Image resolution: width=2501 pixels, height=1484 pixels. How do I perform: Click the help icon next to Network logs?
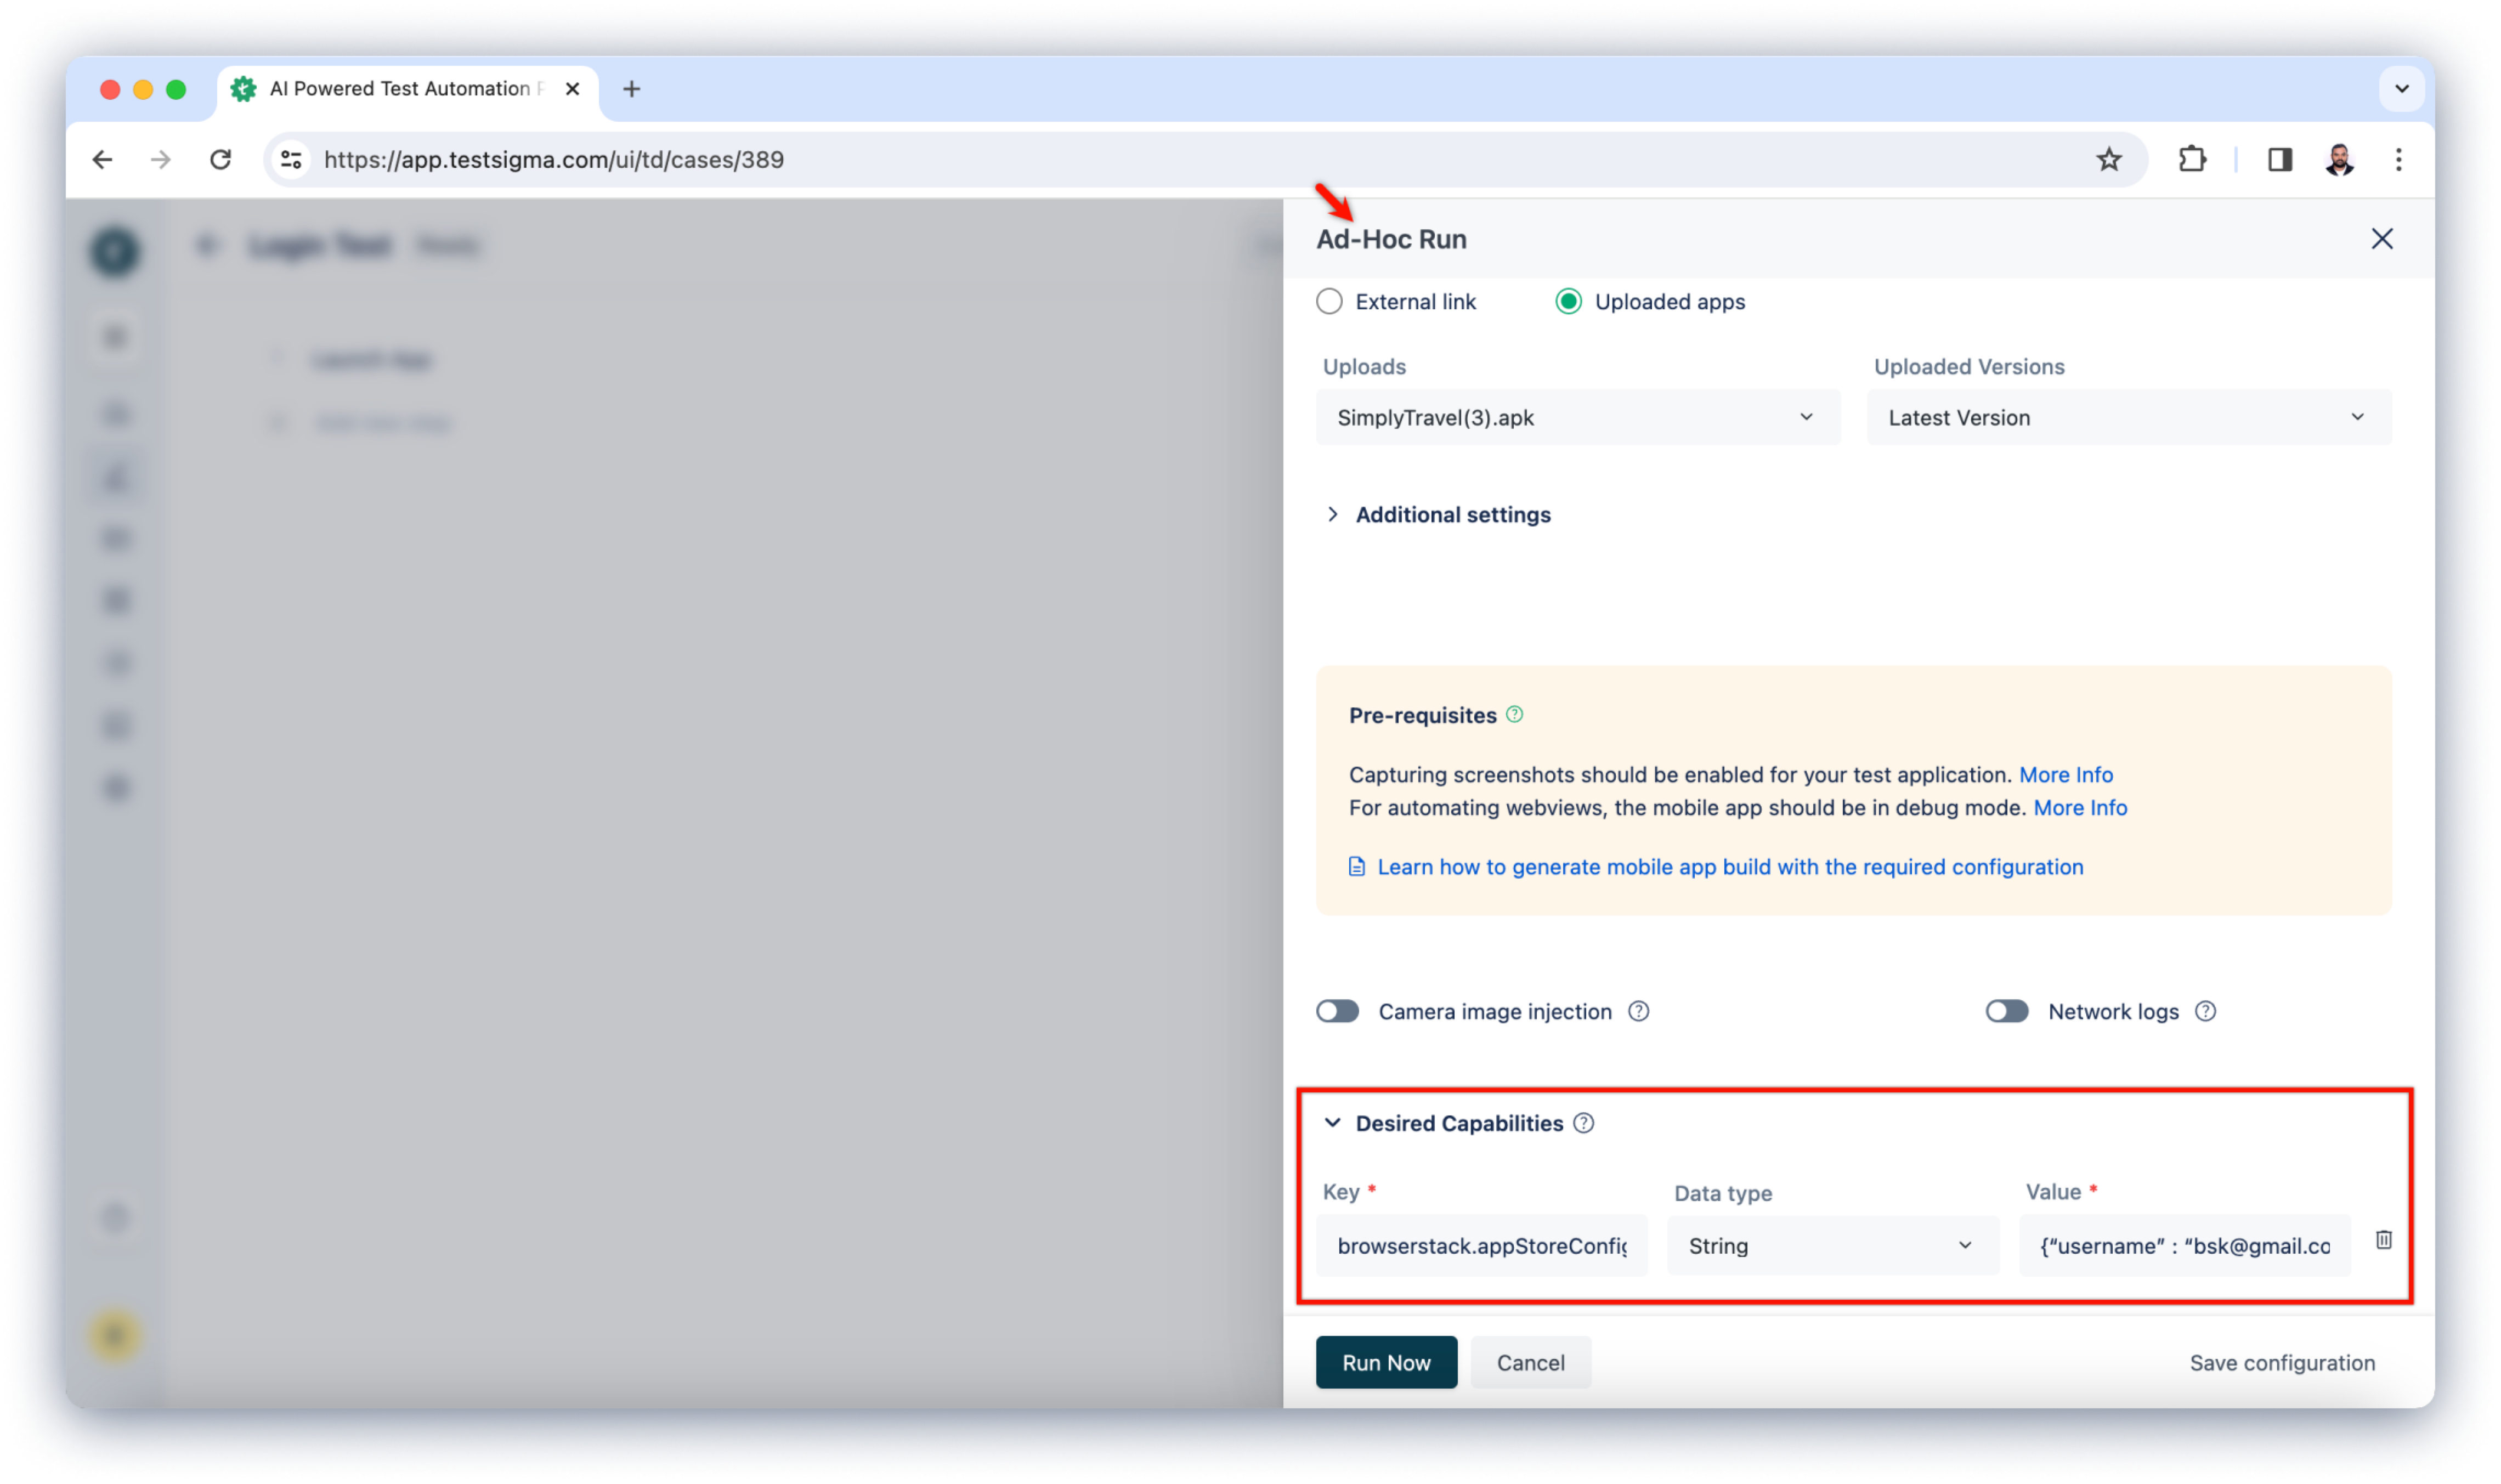coord(2205,1011)
